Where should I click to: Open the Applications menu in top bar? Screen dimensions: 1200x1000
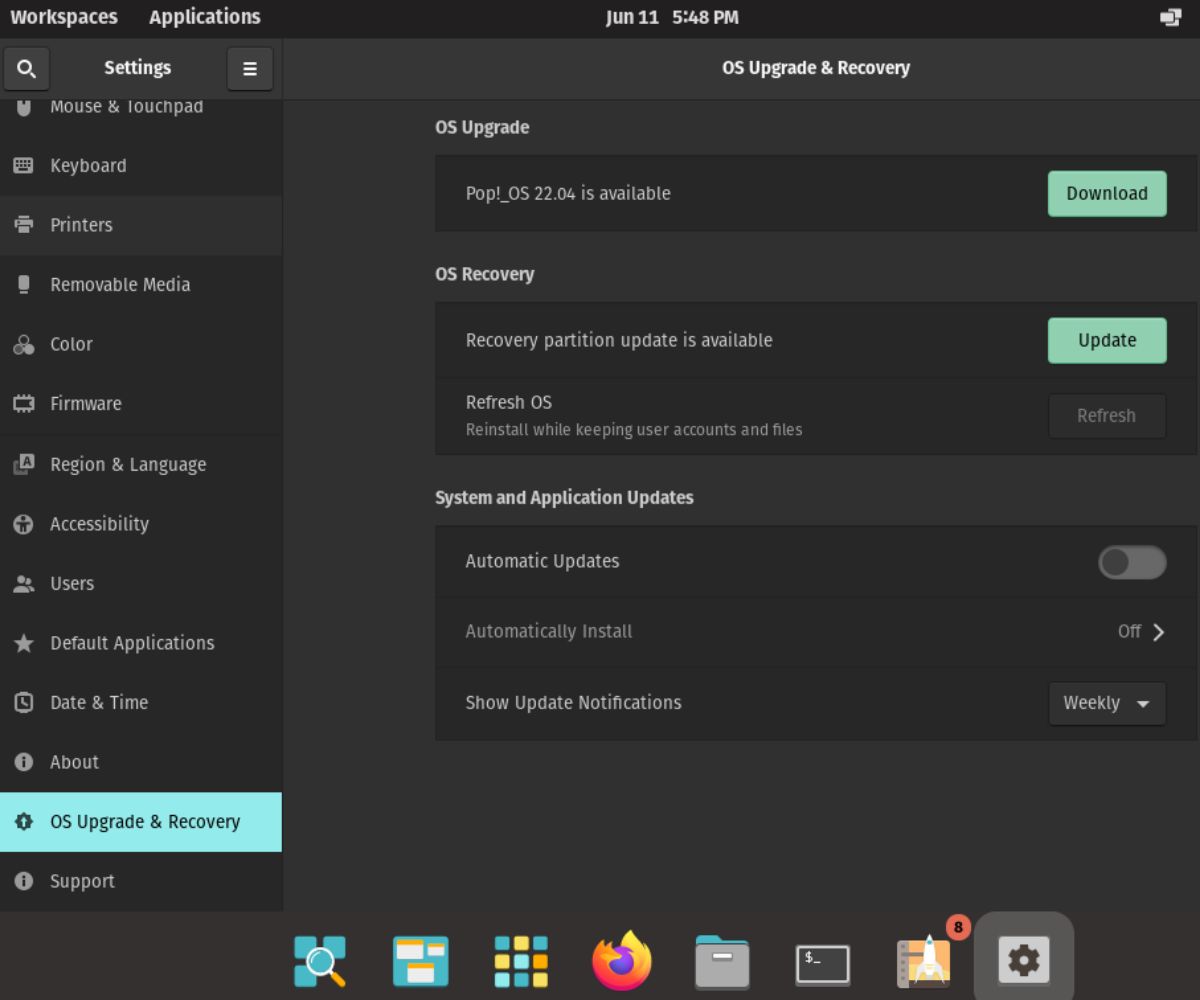[204, 17]
